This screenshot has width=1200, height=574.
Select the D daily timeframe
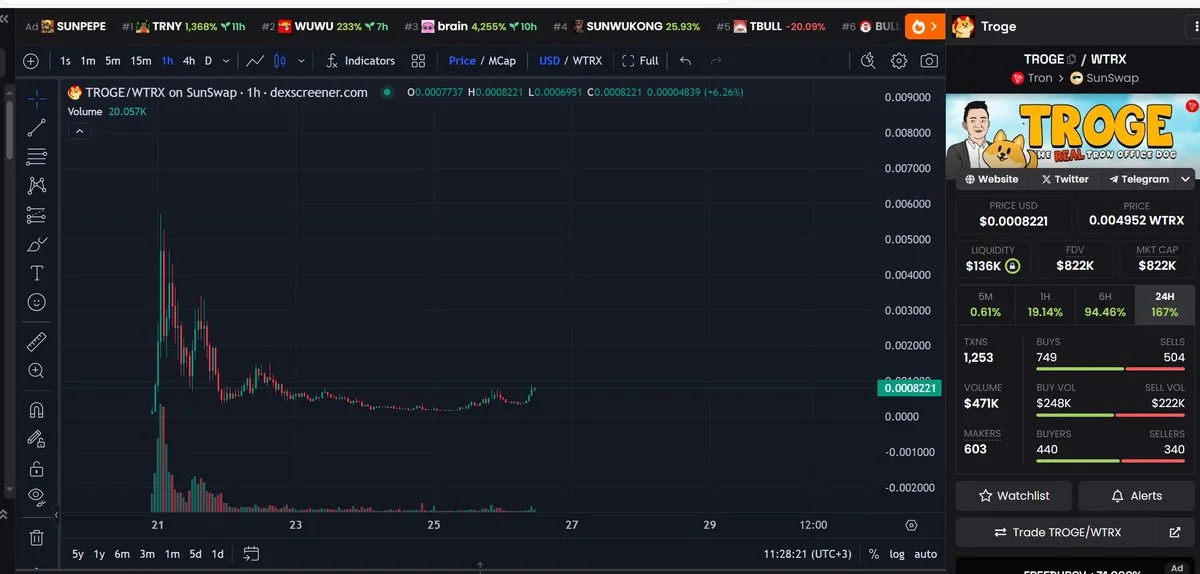click(x=208, y=61)
